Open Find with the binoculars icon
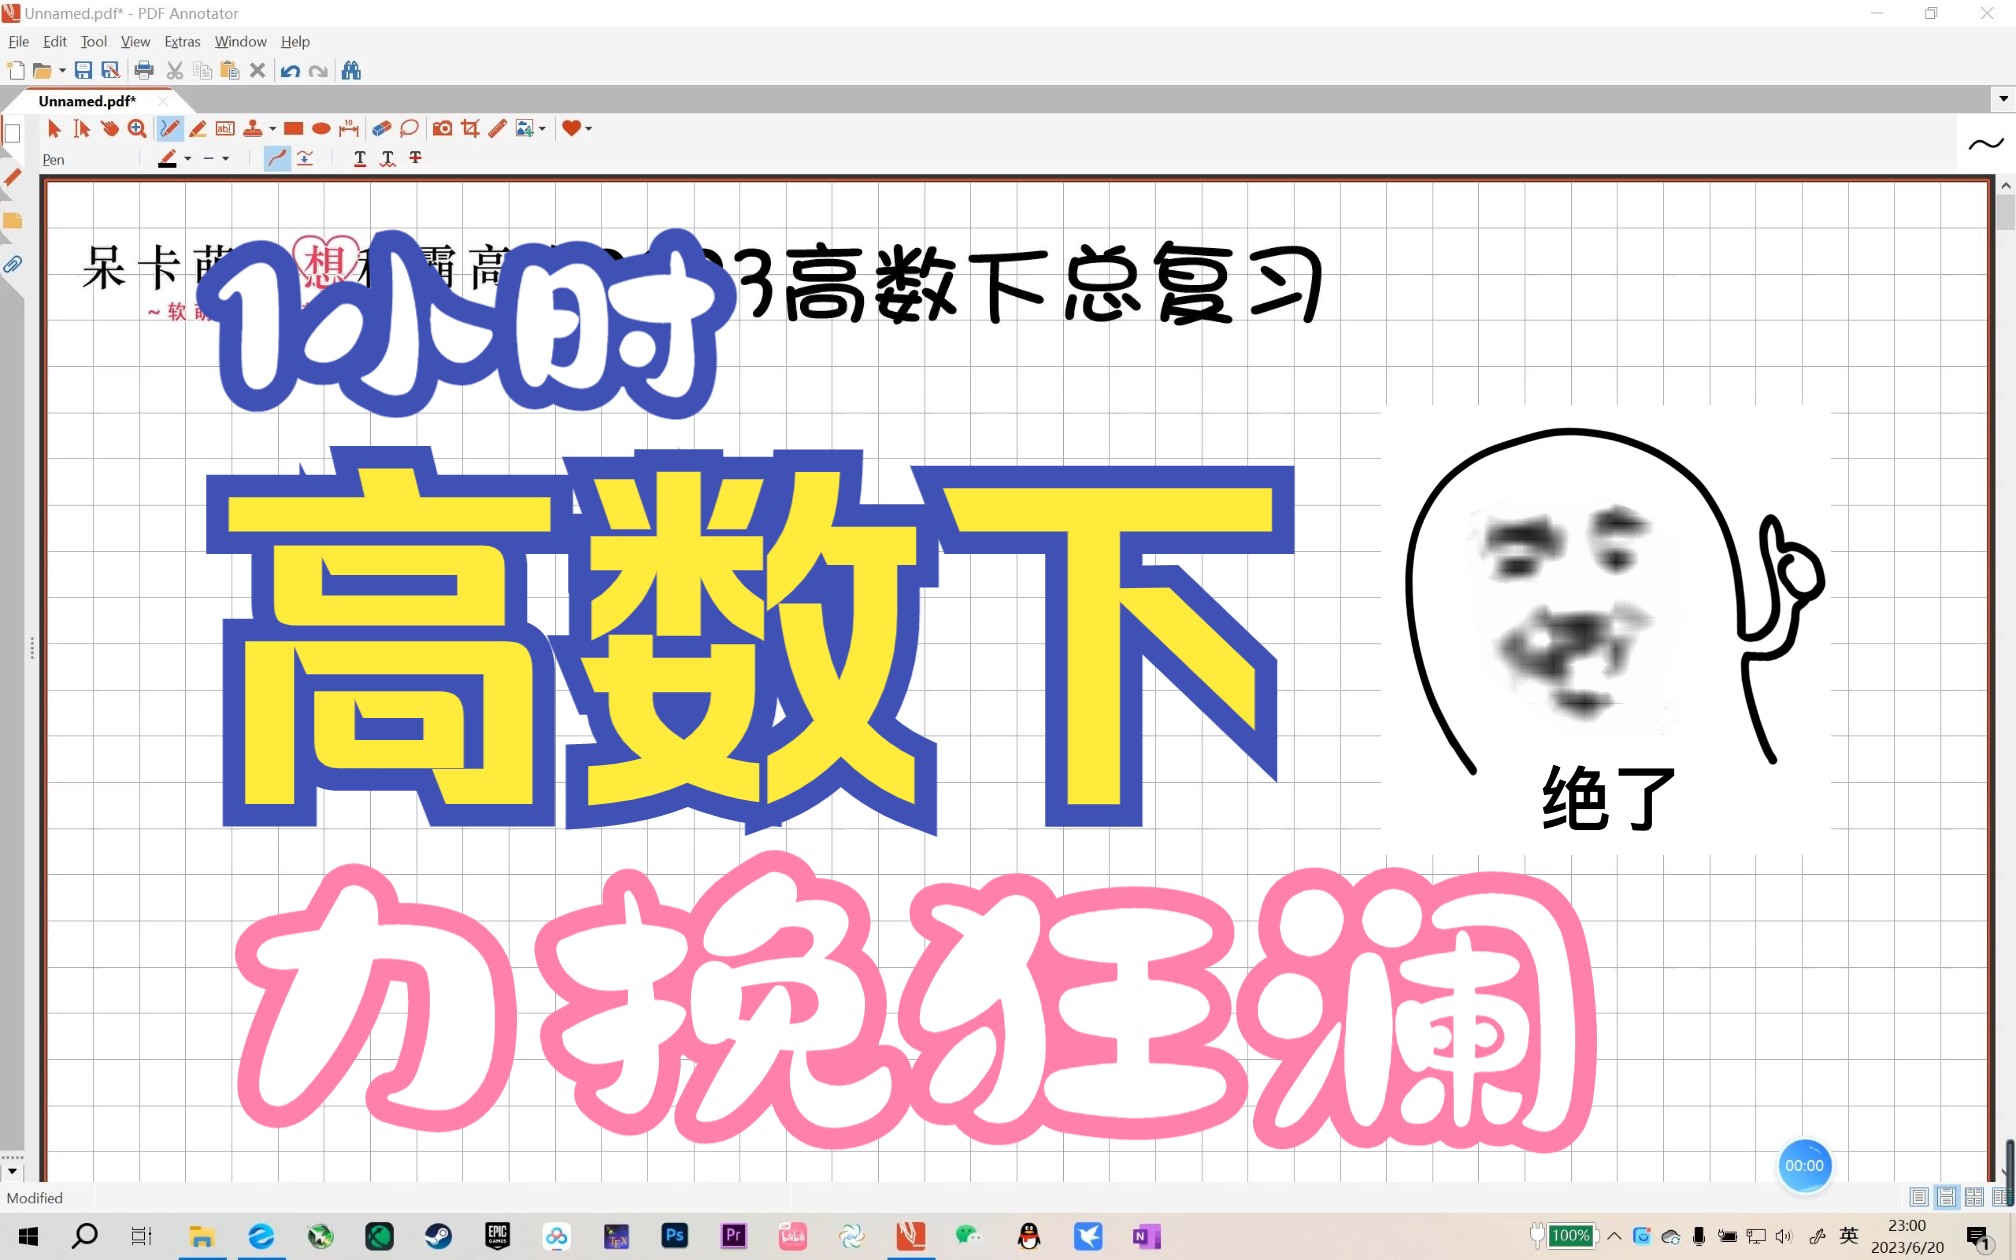 click(x=351, y=70)
